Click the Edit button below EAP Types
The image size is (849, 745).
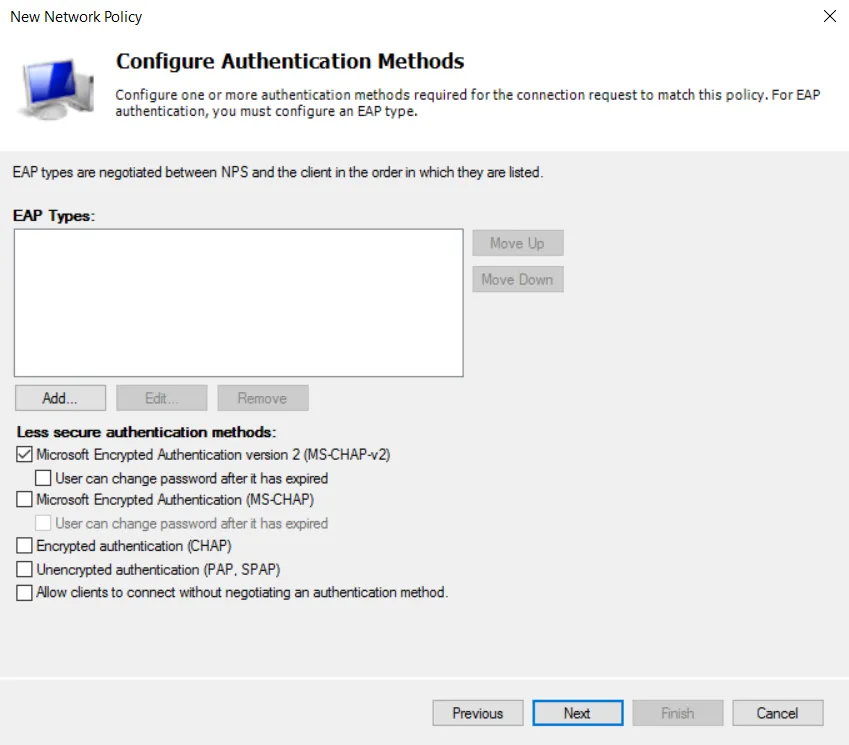[x=161, y=397]
